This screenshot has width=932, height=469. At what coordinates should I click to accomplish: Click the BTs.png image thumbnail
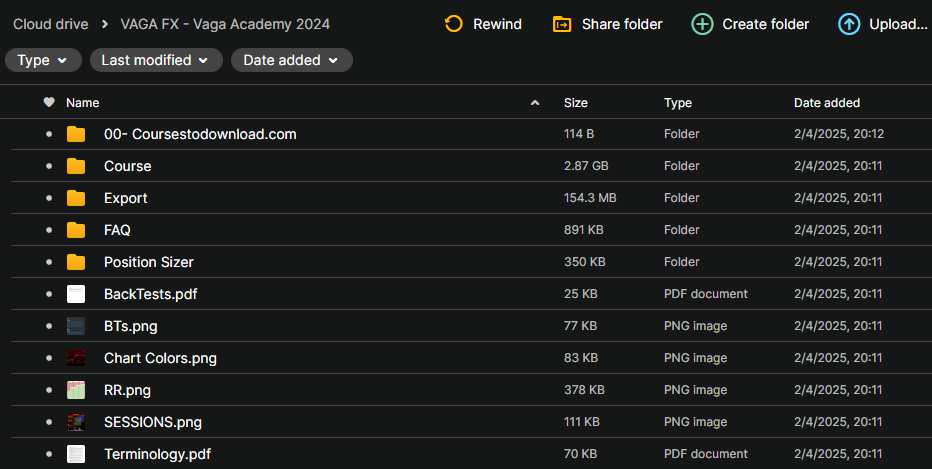pyautogui.click(x=75, y=326)
